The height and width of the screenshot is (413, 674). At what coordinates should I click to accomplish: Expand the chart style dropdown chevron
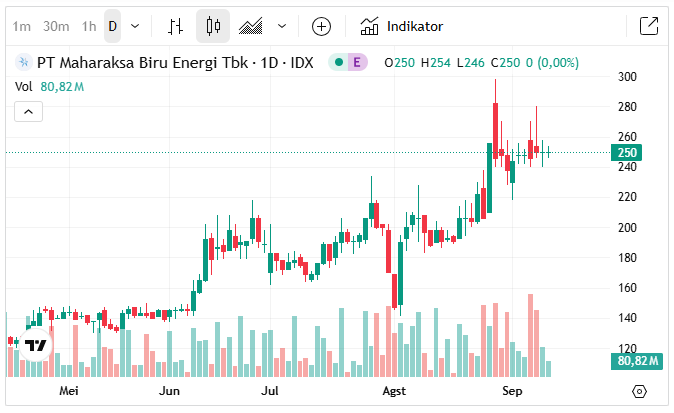tap(282, 26)
